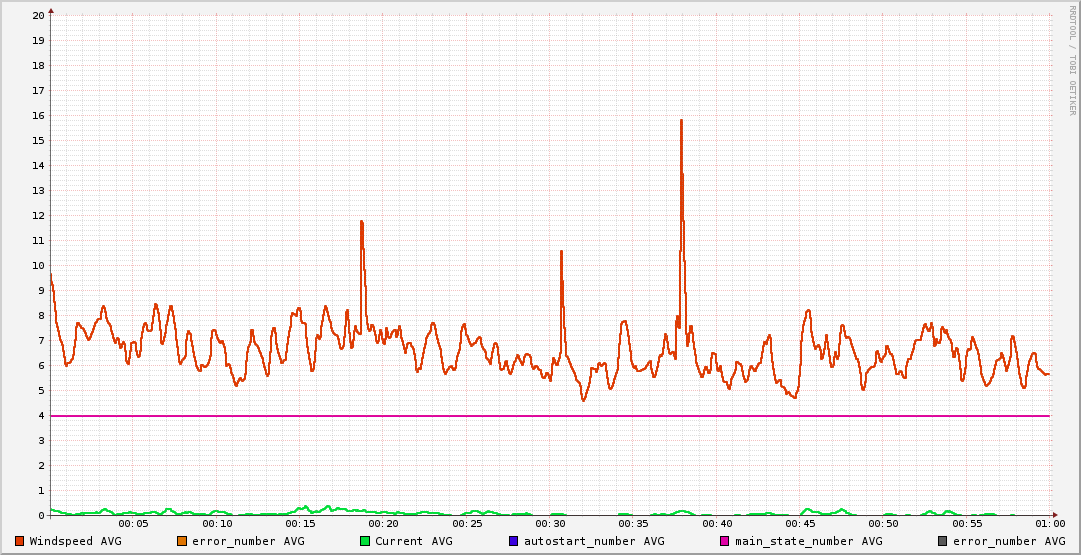Click the blue autostart_number legend swatch
This screenshot has height=555, width=1081.
514,541
